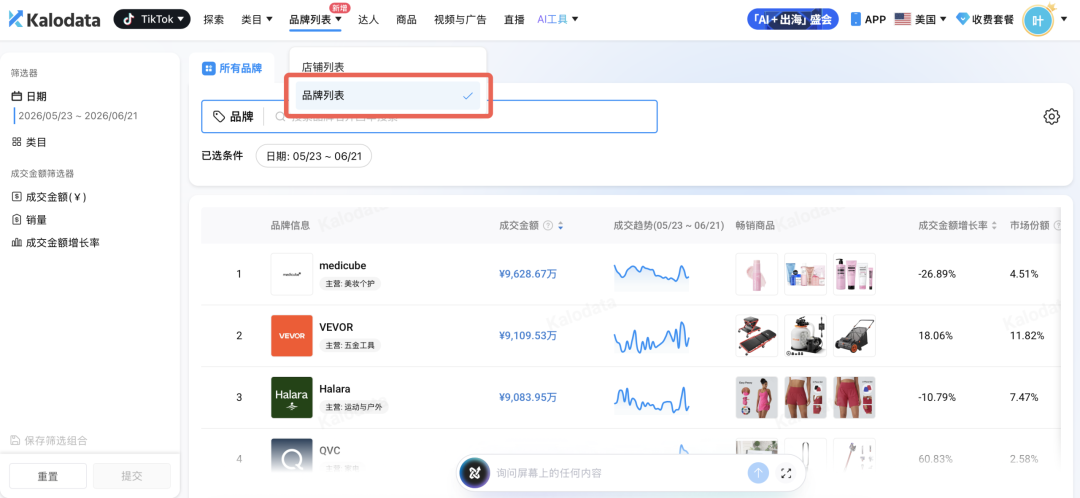Open Halara's first product thumbnail

[756, 397]
